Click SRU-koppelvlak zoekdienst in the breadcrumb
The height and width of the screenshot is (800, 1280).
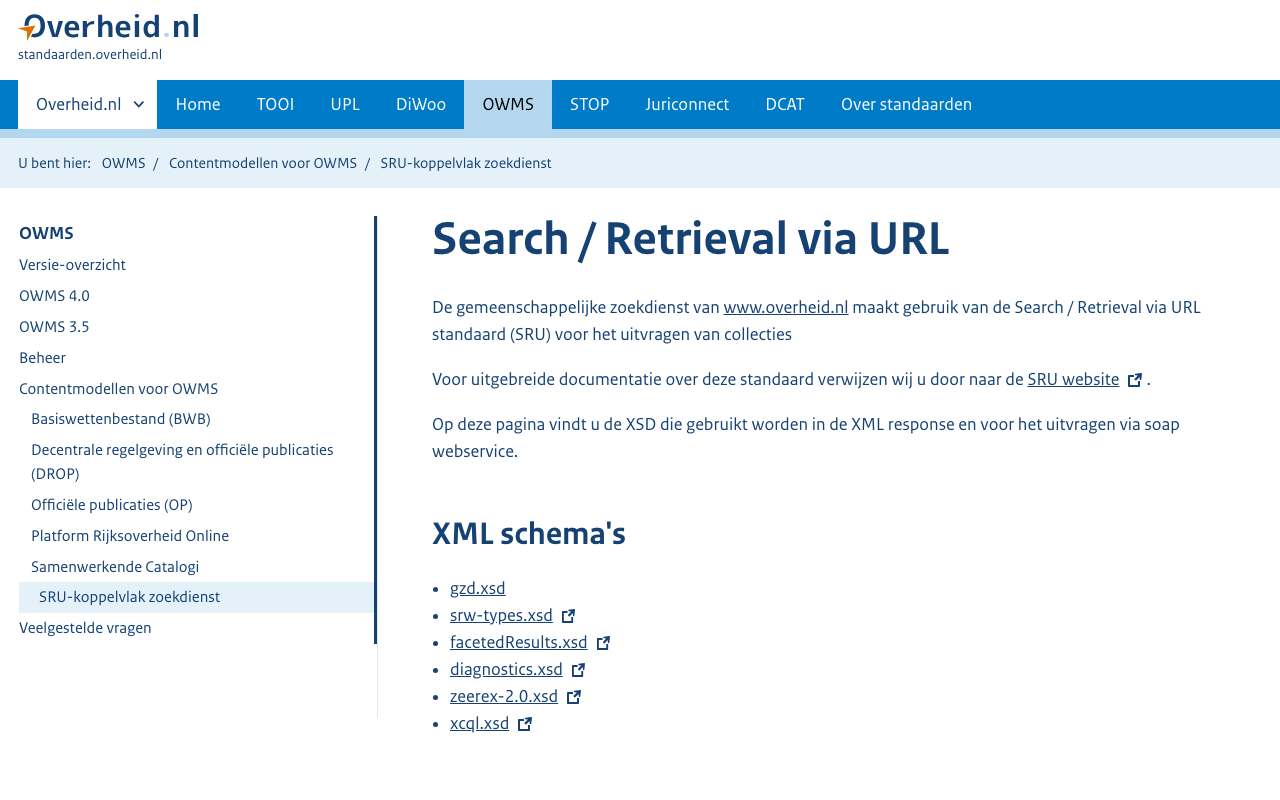pyautogui.click(x=466, y=163)
